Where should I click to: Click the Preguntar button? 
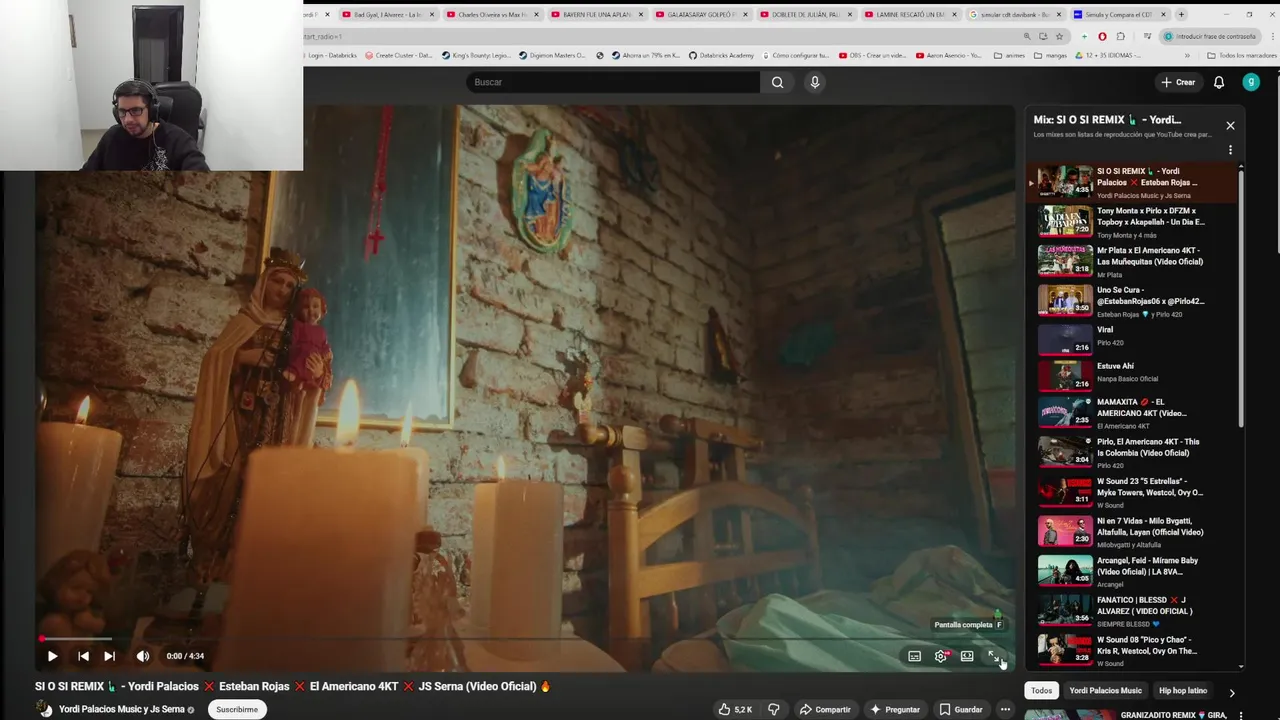pyautogui.click(x=895, y=709)
